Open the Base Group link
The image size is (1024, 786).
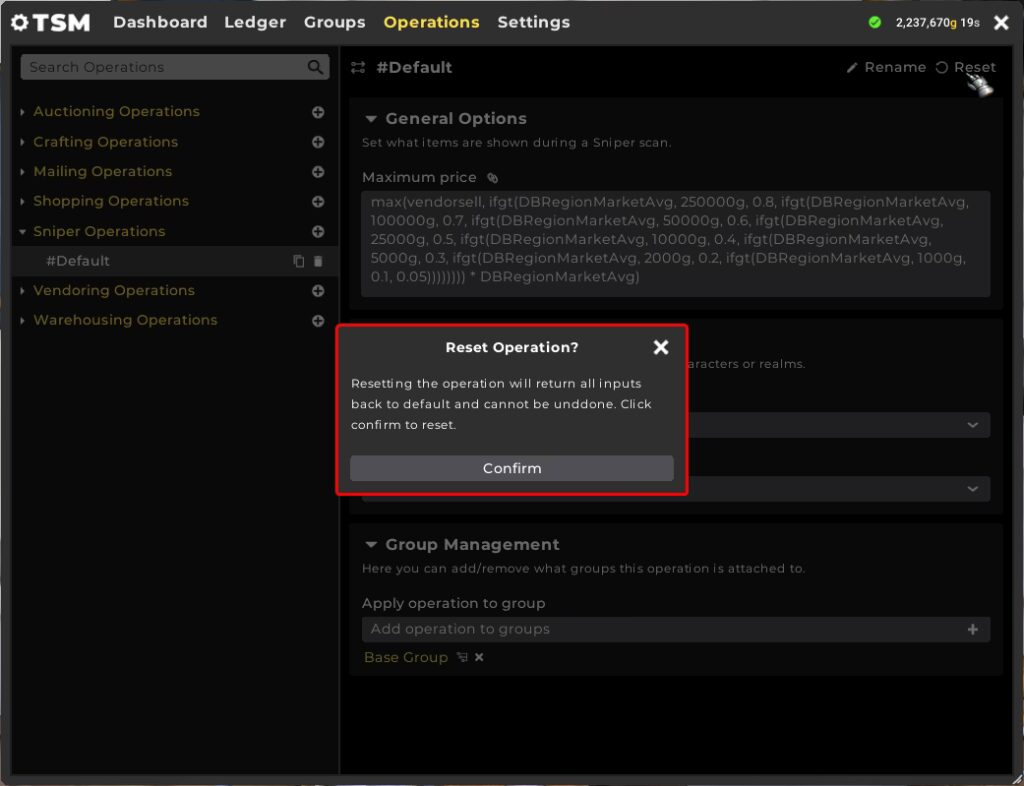click(x=405, y=657)
